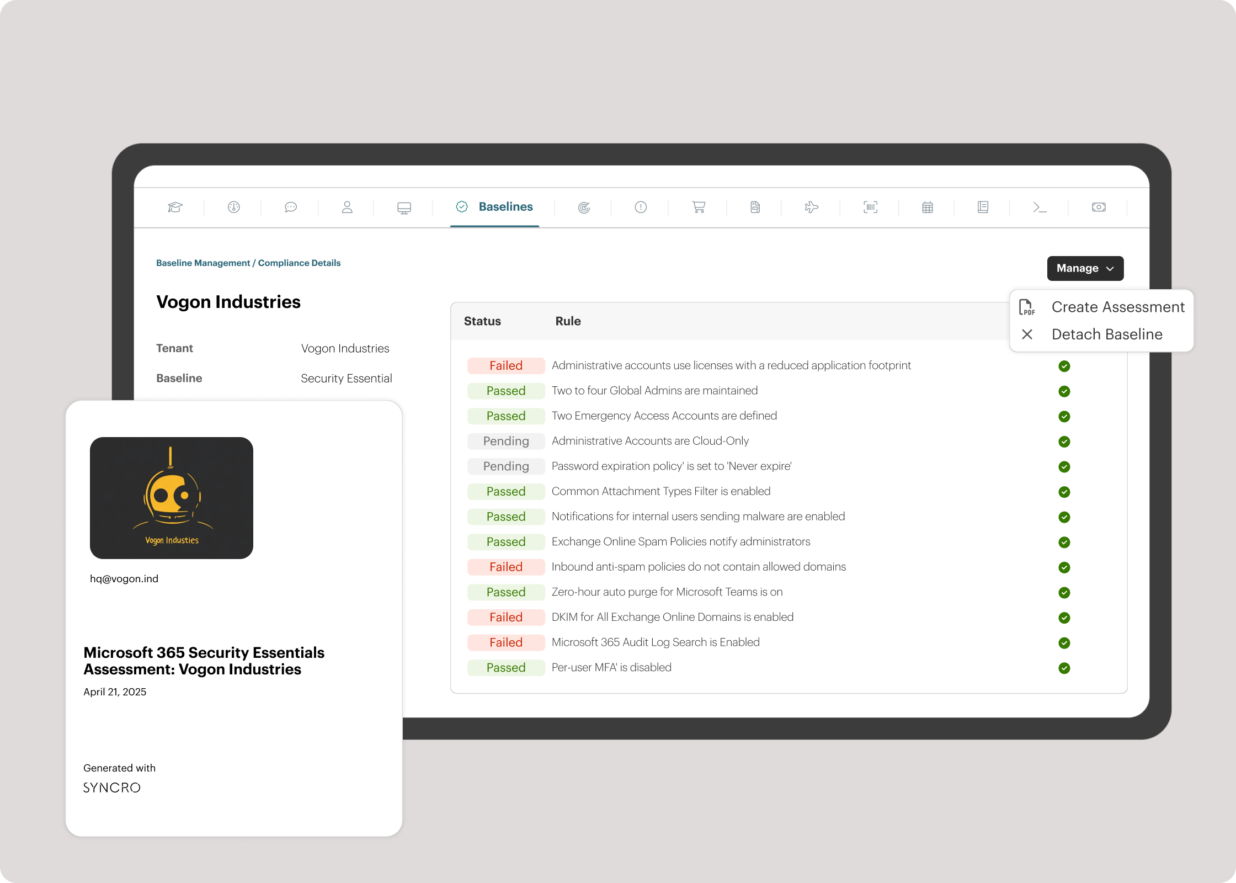The image size is (1236, 883).
Task: Select the document invoice icon
Action: tap(755, 207)
